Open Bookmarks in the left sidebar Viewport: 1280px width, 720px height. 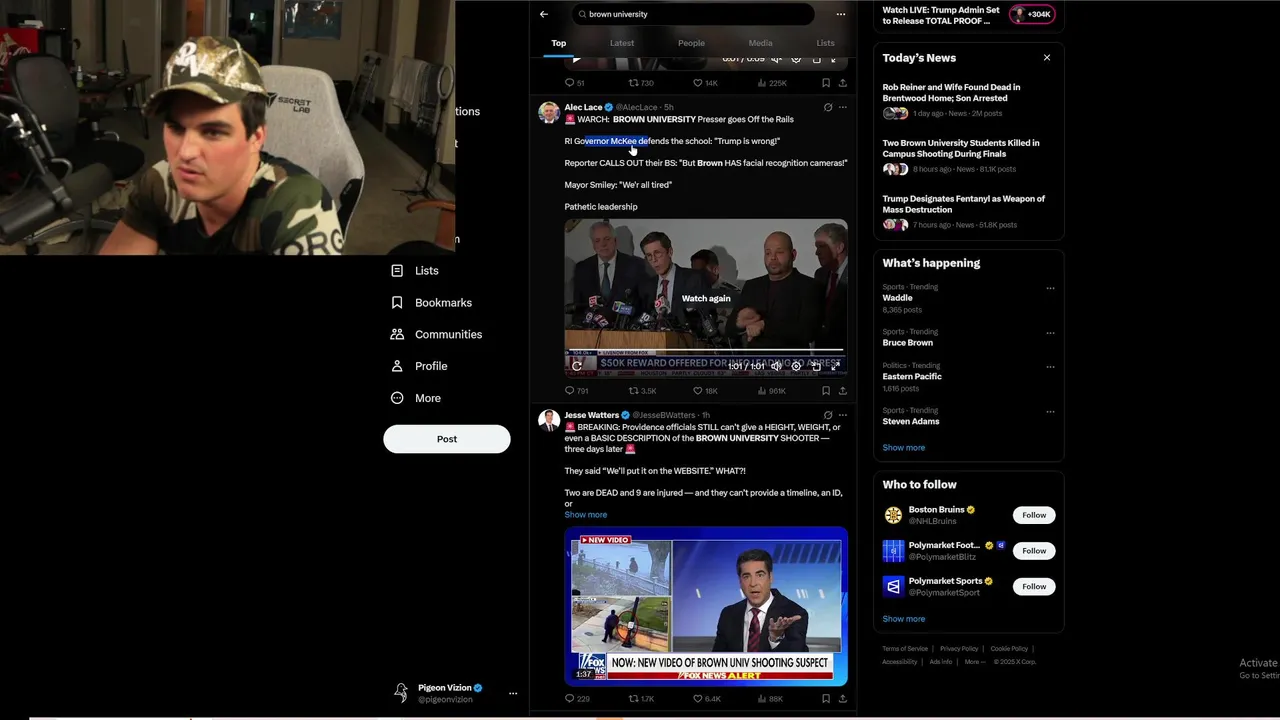point(431,303)
